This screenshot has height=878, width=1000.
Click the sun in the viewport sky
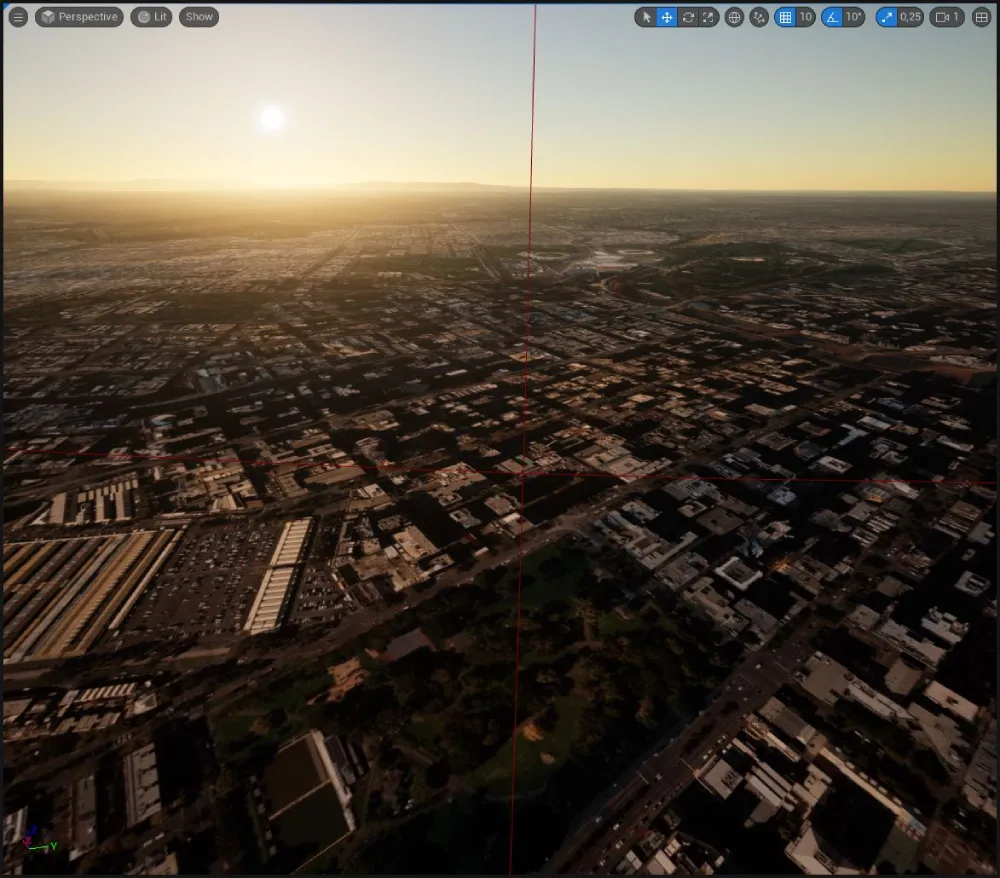coord(271,118)
